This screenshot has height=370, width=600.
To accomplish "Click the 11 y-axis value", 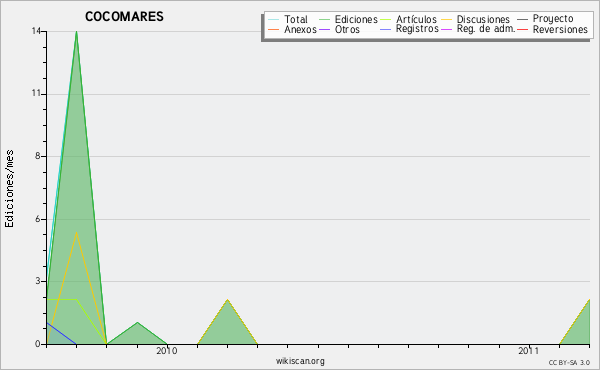I will 36,94.
